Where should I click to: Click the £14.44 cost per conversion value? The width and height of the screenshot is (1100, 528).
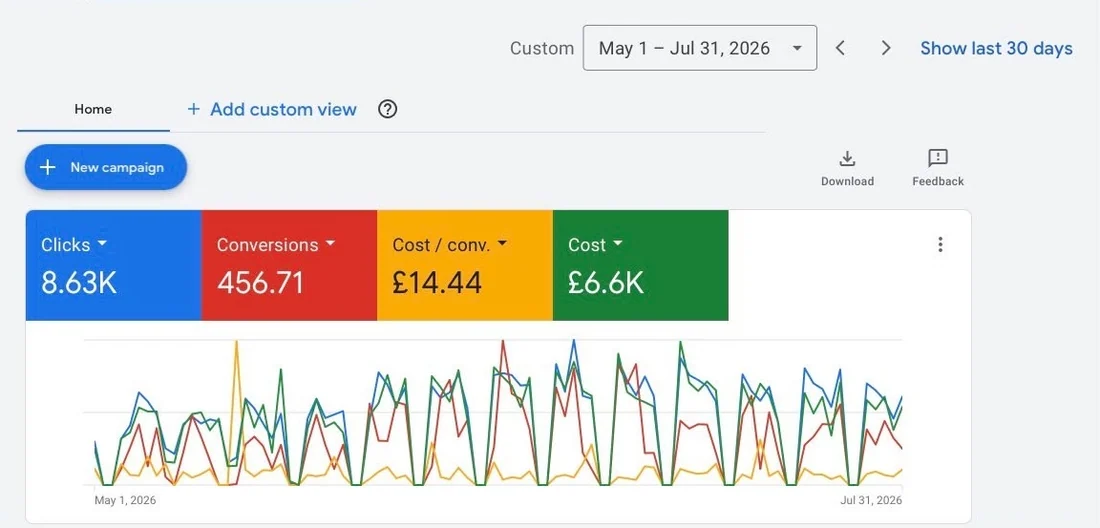436,283
